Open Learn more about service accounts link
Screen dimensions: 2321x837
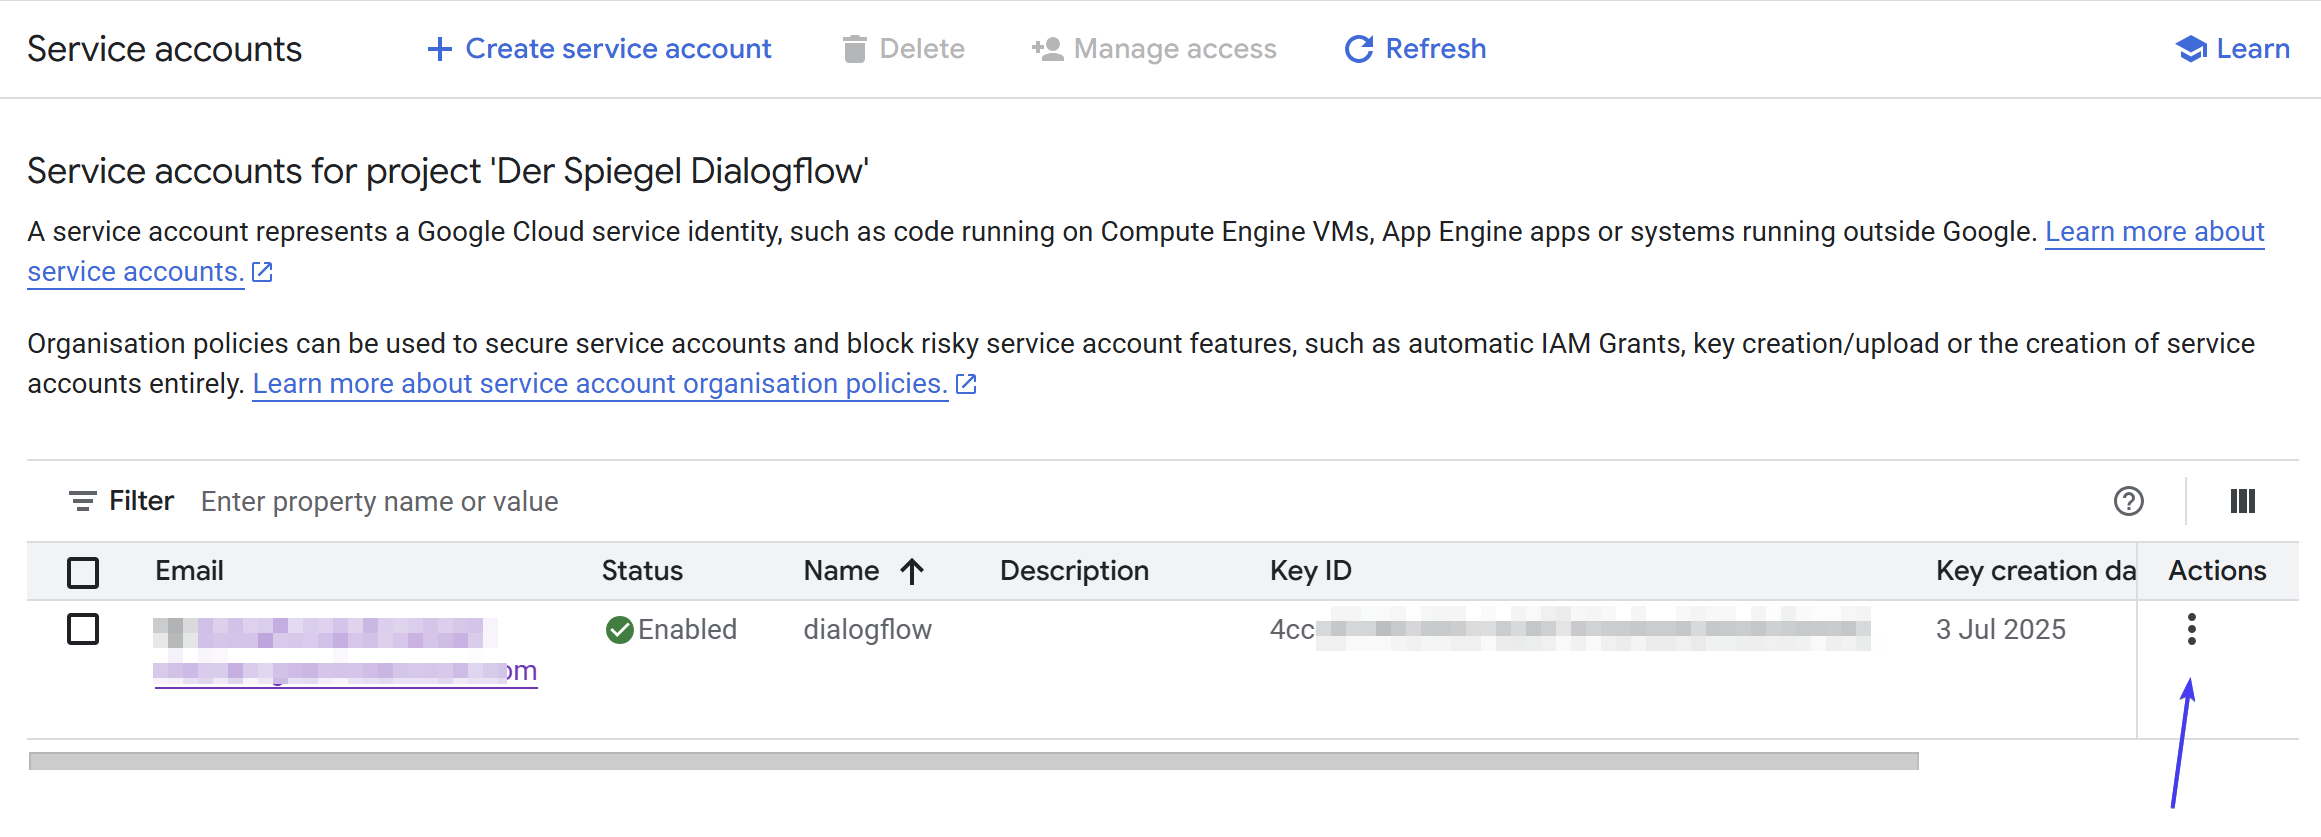[2154, 232]
